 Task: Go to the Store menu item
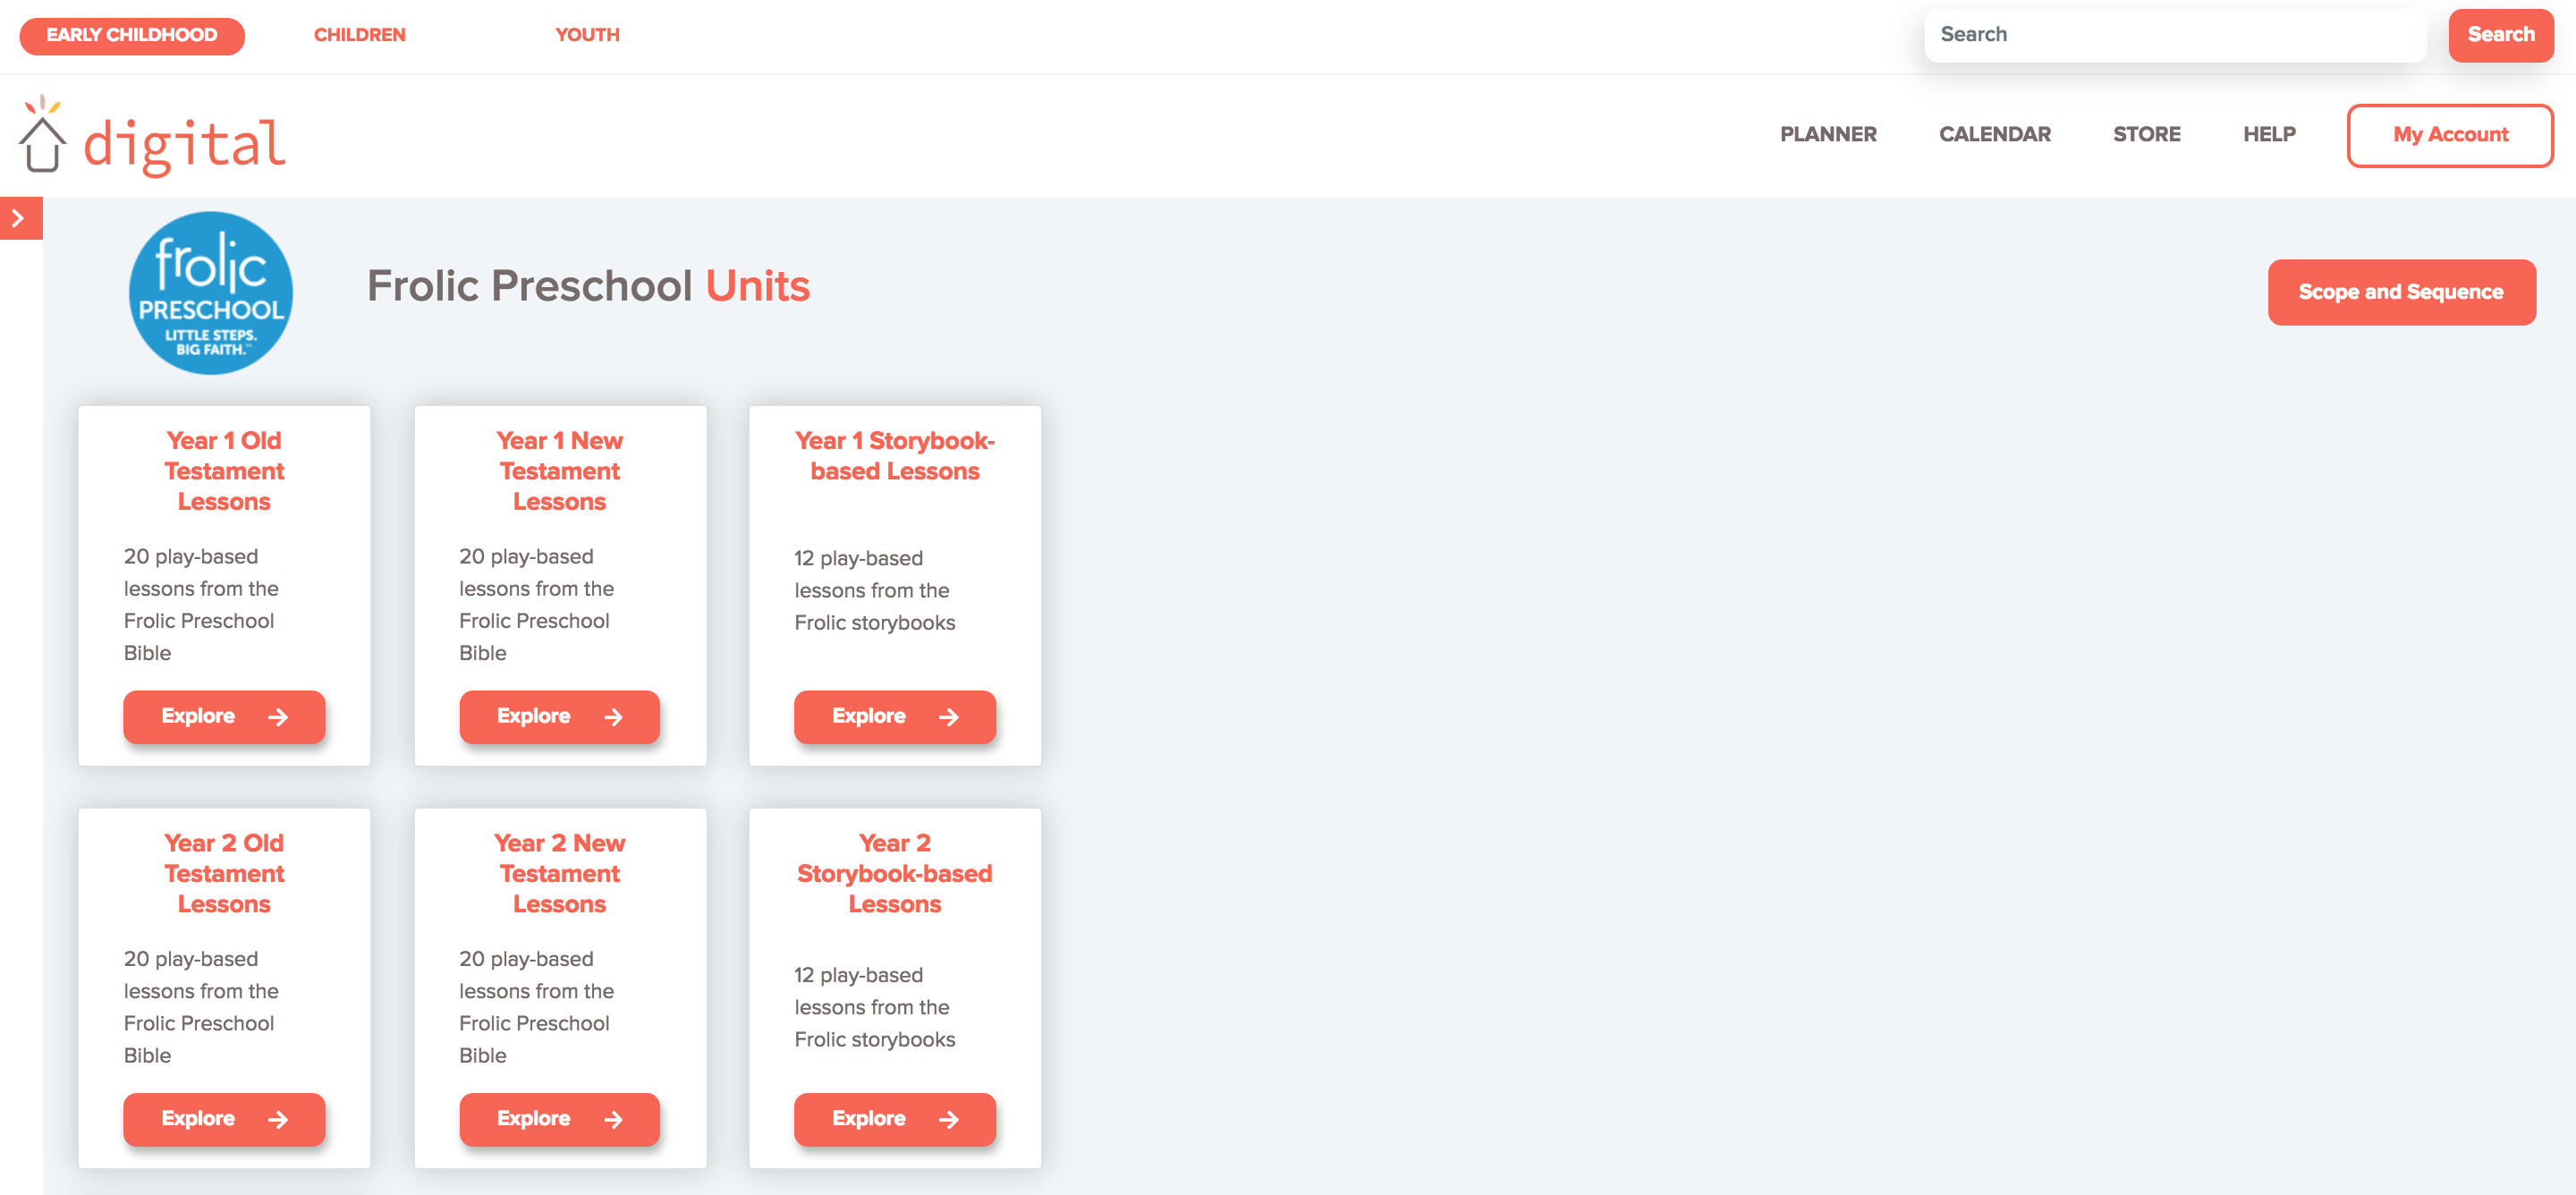coord(2147,134)
